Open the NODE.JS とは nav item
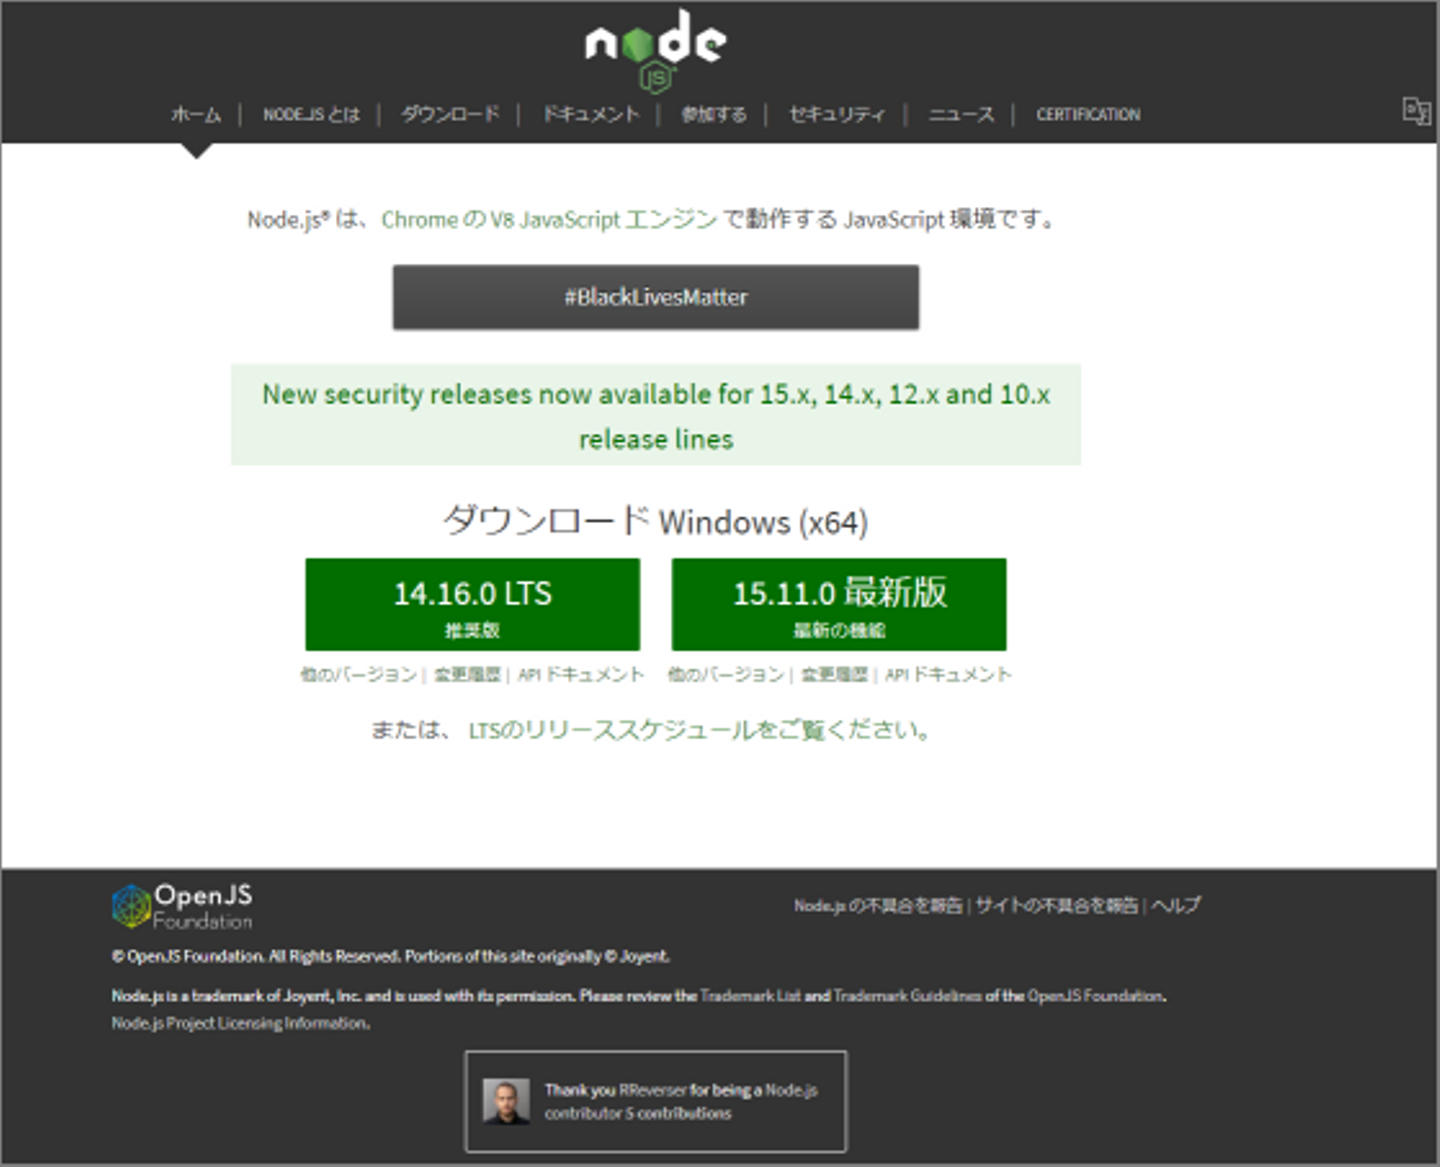Image resolution: width=1440 pixels, height=1167 pixels. click(x=311, y=114)
